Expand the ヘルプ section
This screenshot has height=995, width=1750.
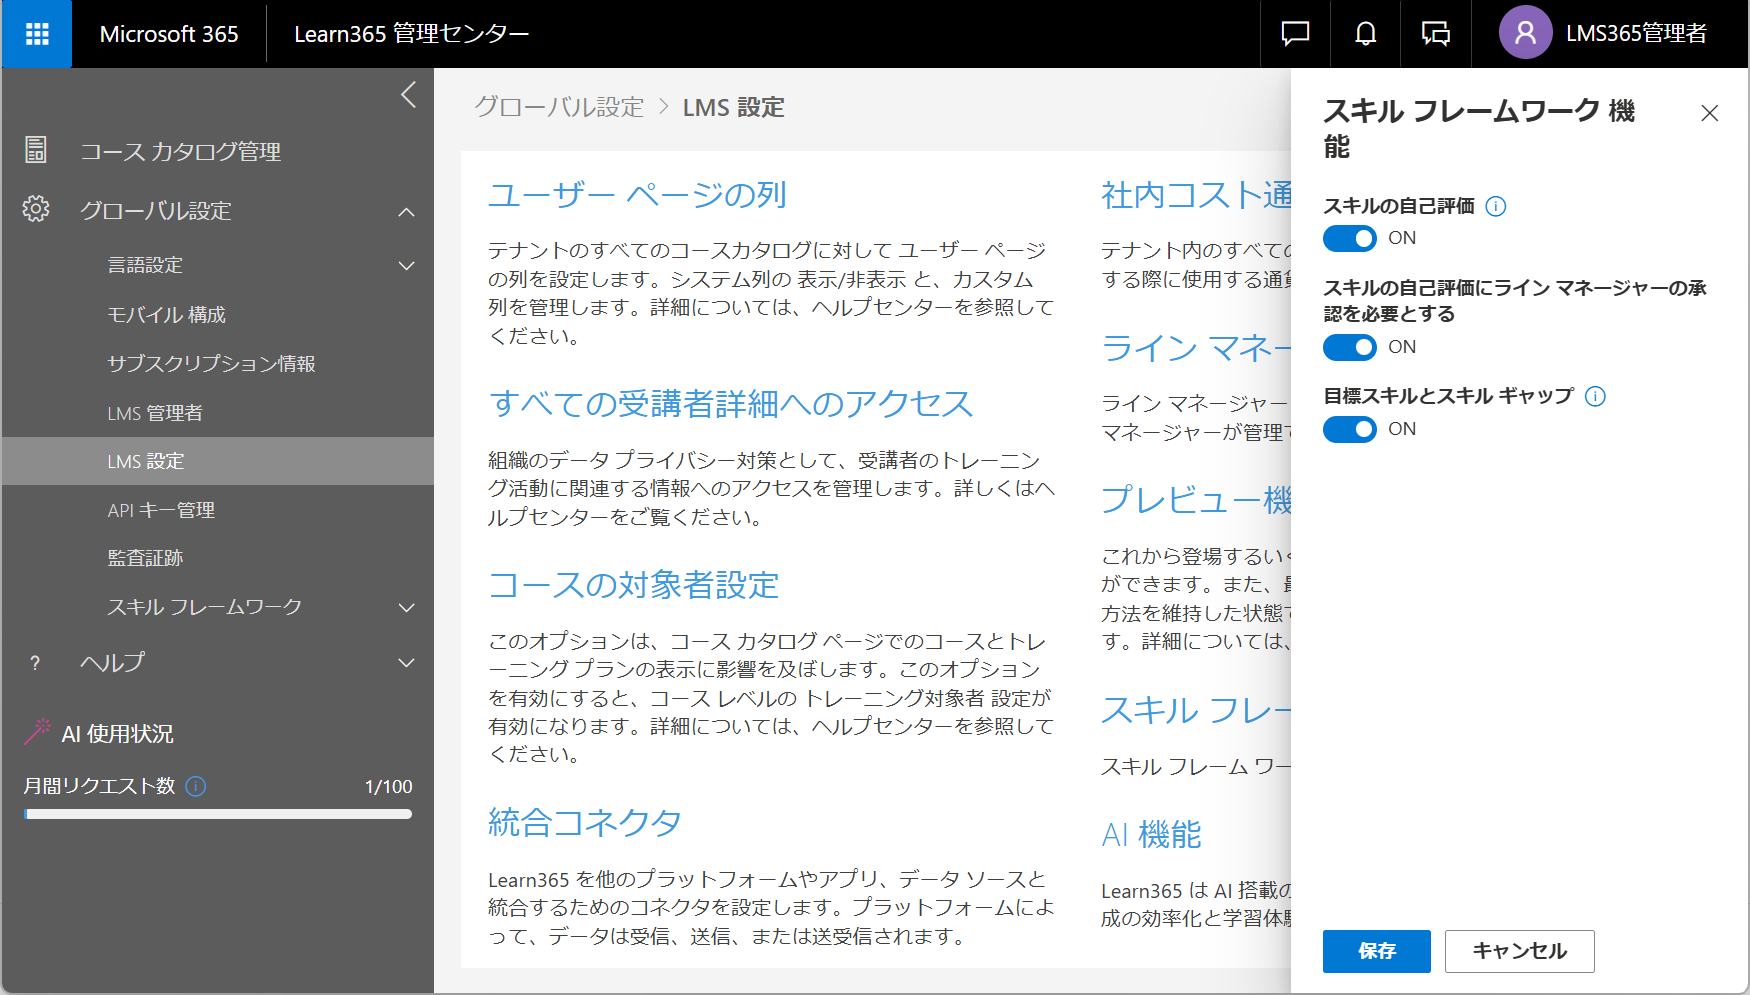[406, 662]
